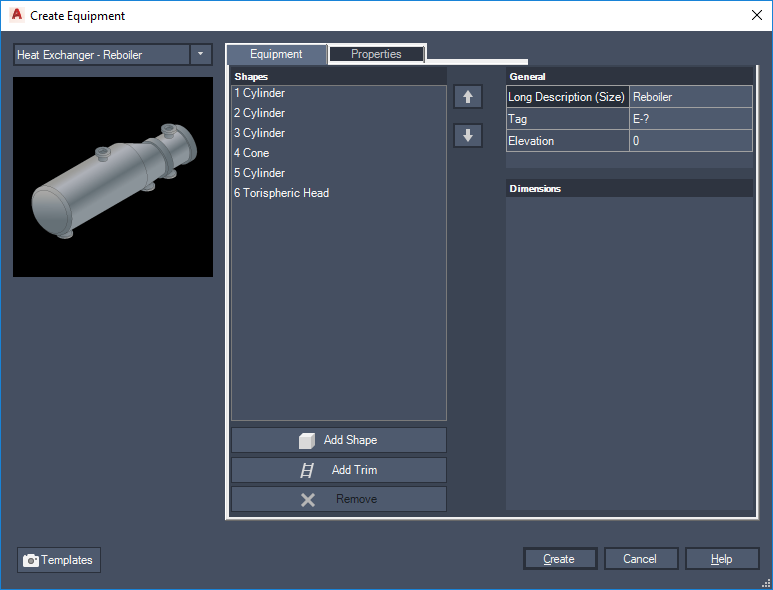773x590 pixels.
Task: Click the reboiler 3D preview thumbnail
Action: click(x=113, y=177)
